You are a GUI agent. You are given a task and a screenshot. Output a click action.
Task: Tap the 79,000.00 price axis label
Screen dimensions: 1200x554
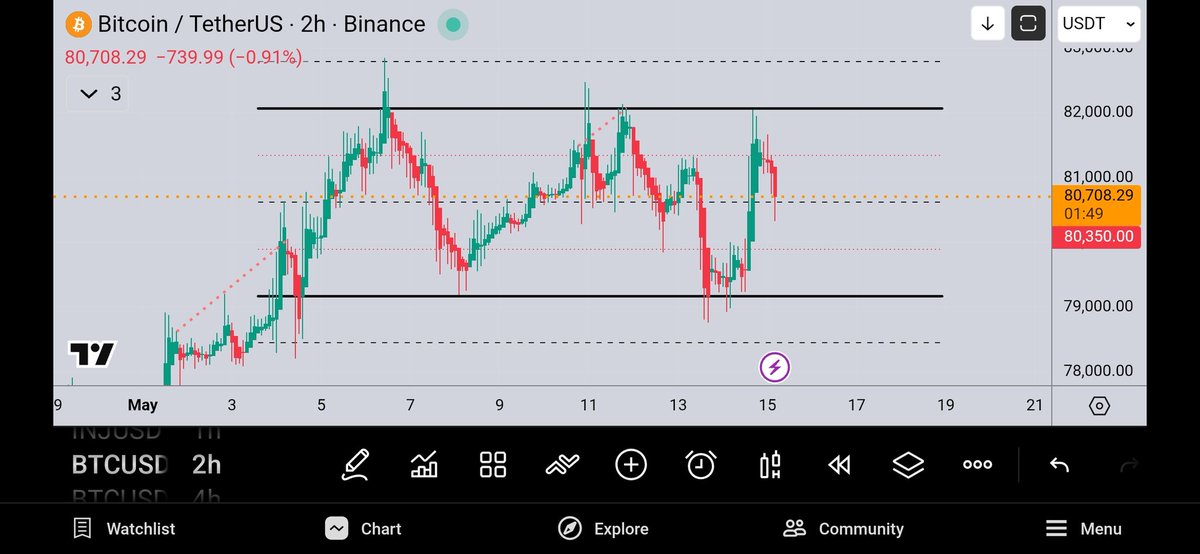pos(1098,306)
